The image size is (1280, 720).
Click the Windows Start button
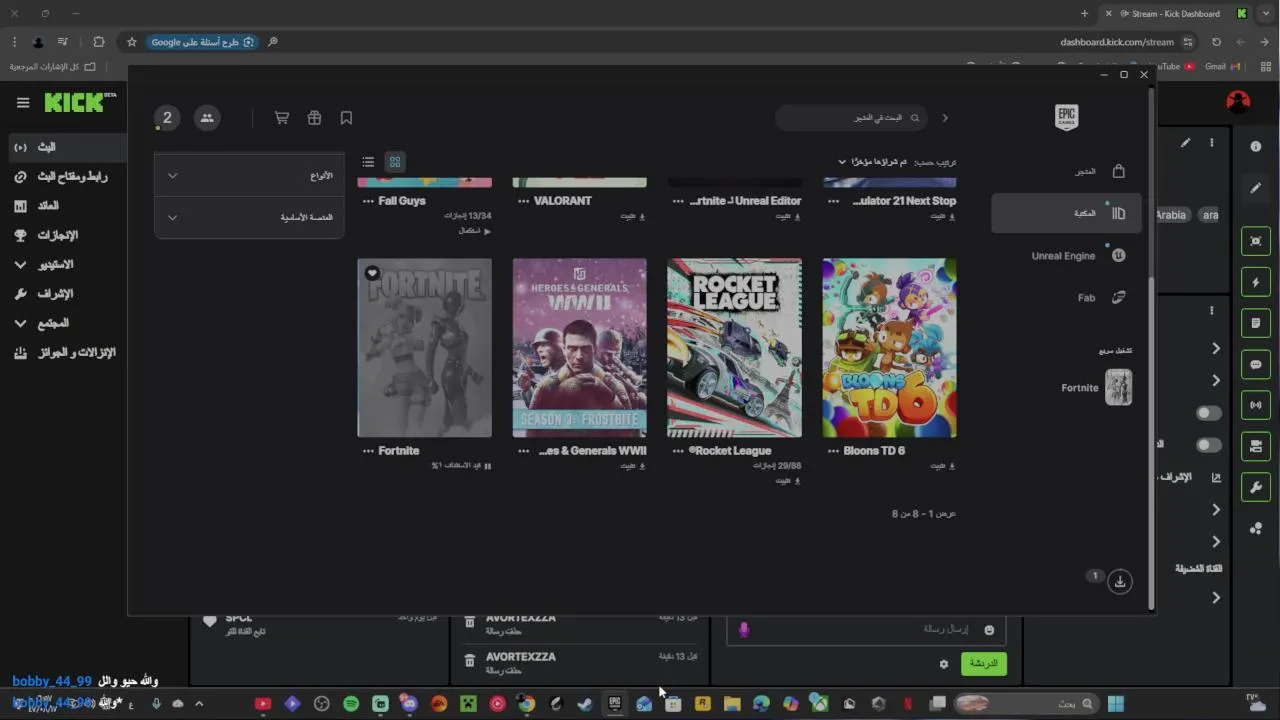tap(1116, 704)
